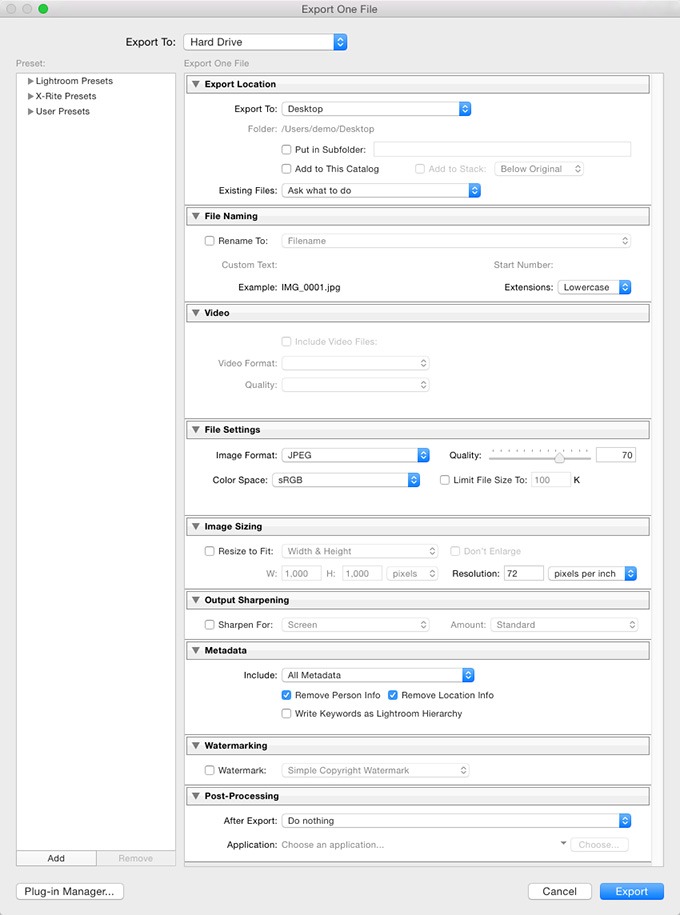The image size is (680, 915).
Task: Enable the Rename To option
Action: (x=209, y=240)
